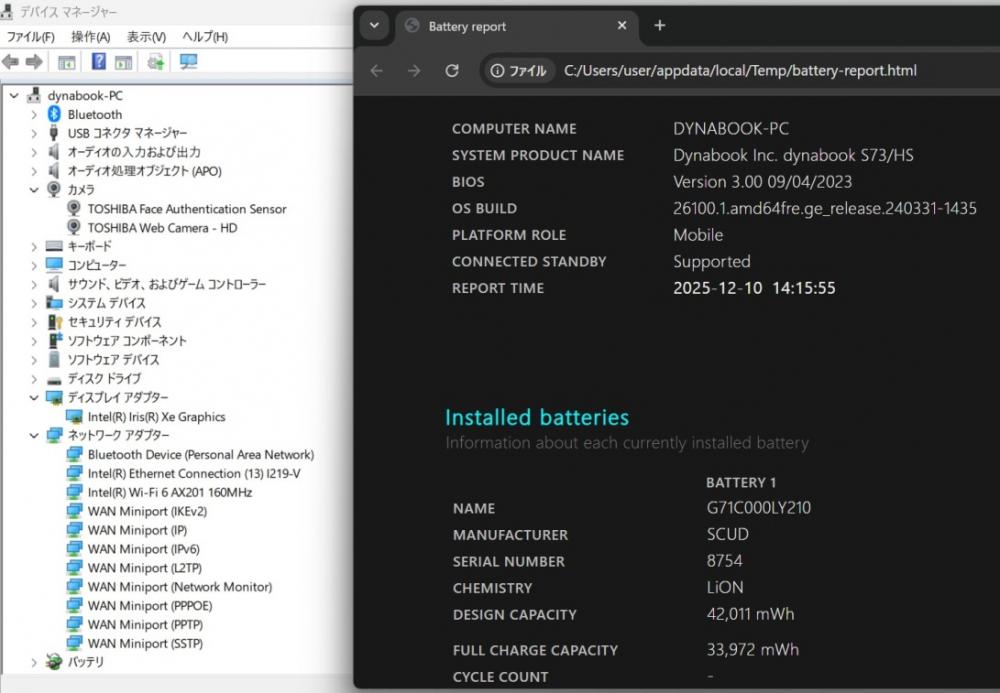Screen dimensions: 1000x693
Task: Select WAN Miniport (IPv6) entry
Action: pyautogui.click(x=143, y=549)
